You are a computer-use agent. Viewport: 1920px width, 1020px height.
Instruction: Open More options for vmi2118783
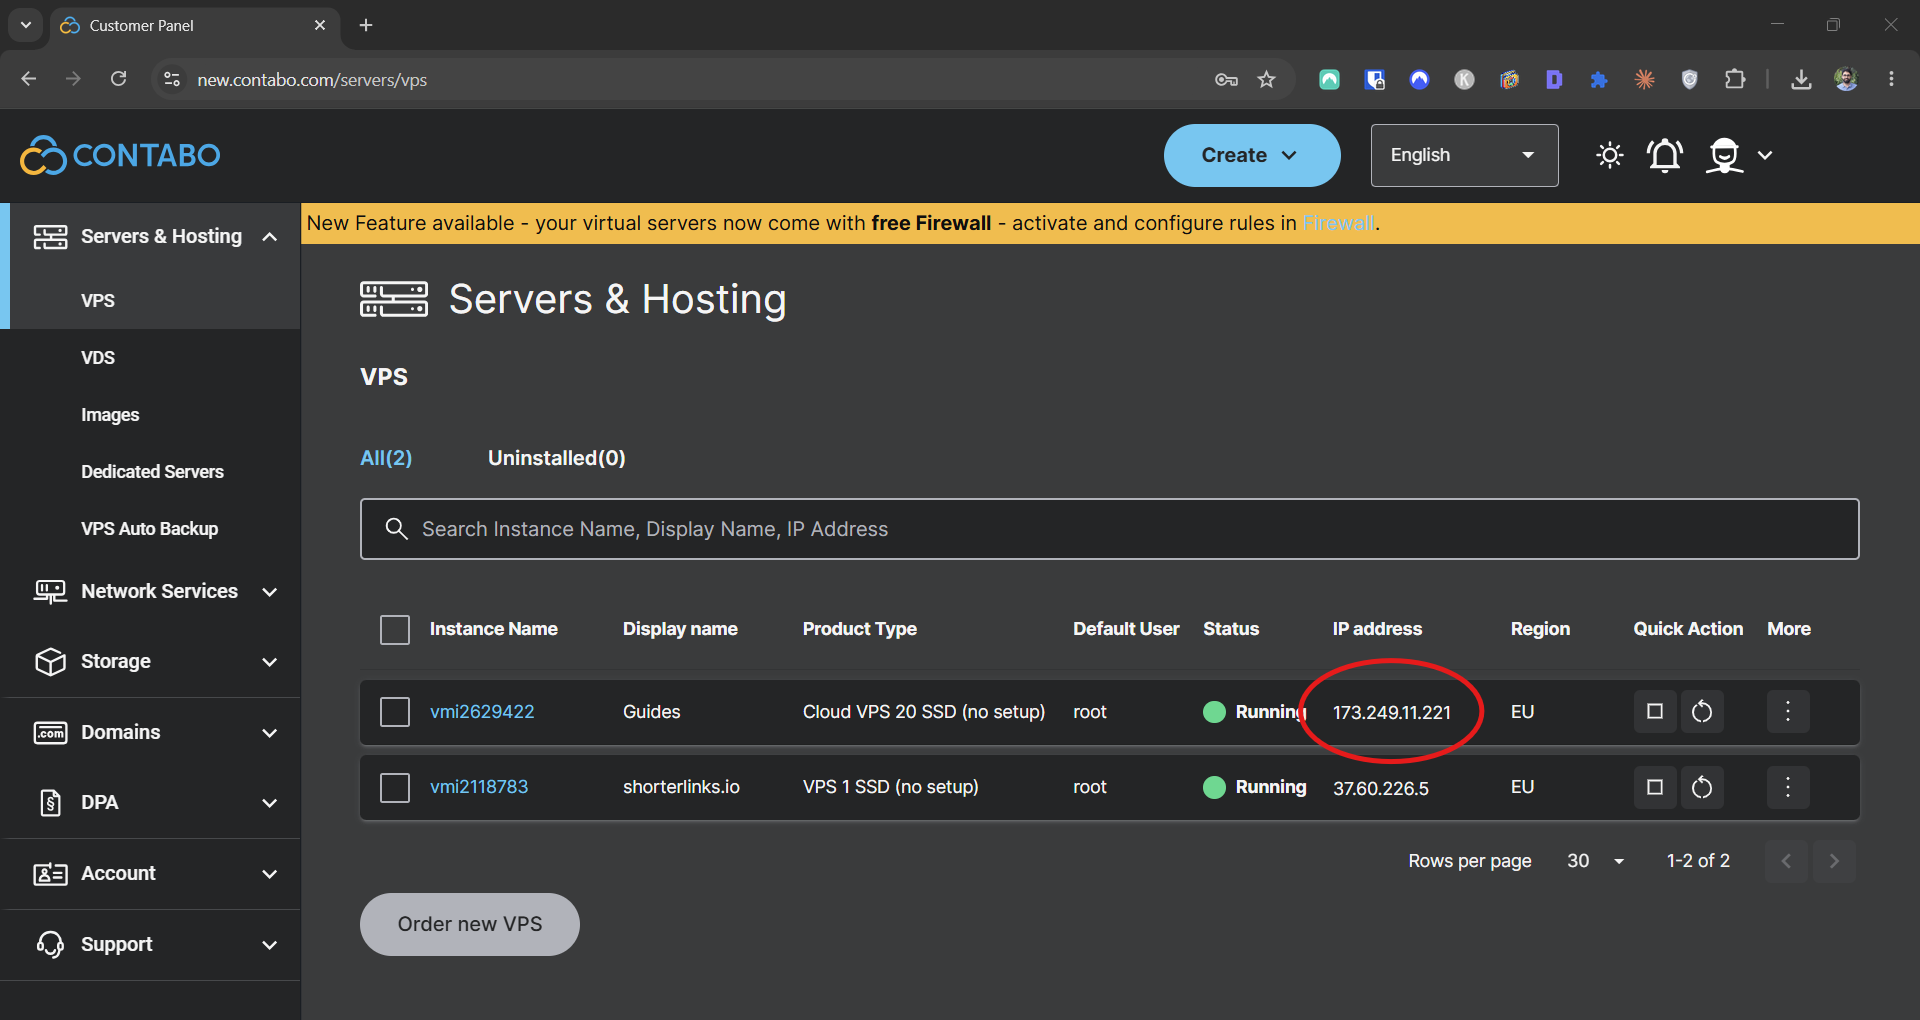click(1788, 788)
